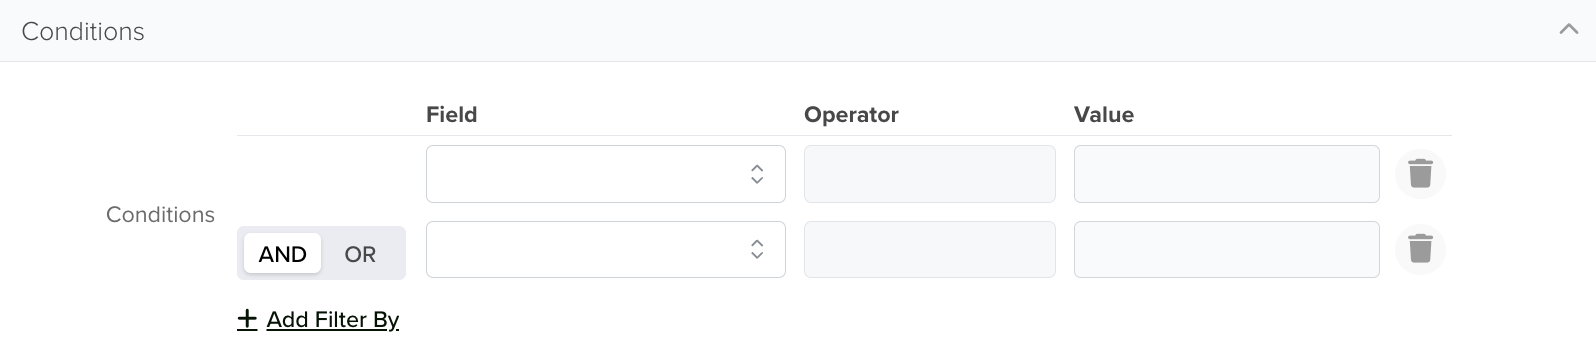Click the up-down arrows in first Field selector
The width and height of the screenshot is (1596, 360).
pyautogui.click(x=757, y=174)
